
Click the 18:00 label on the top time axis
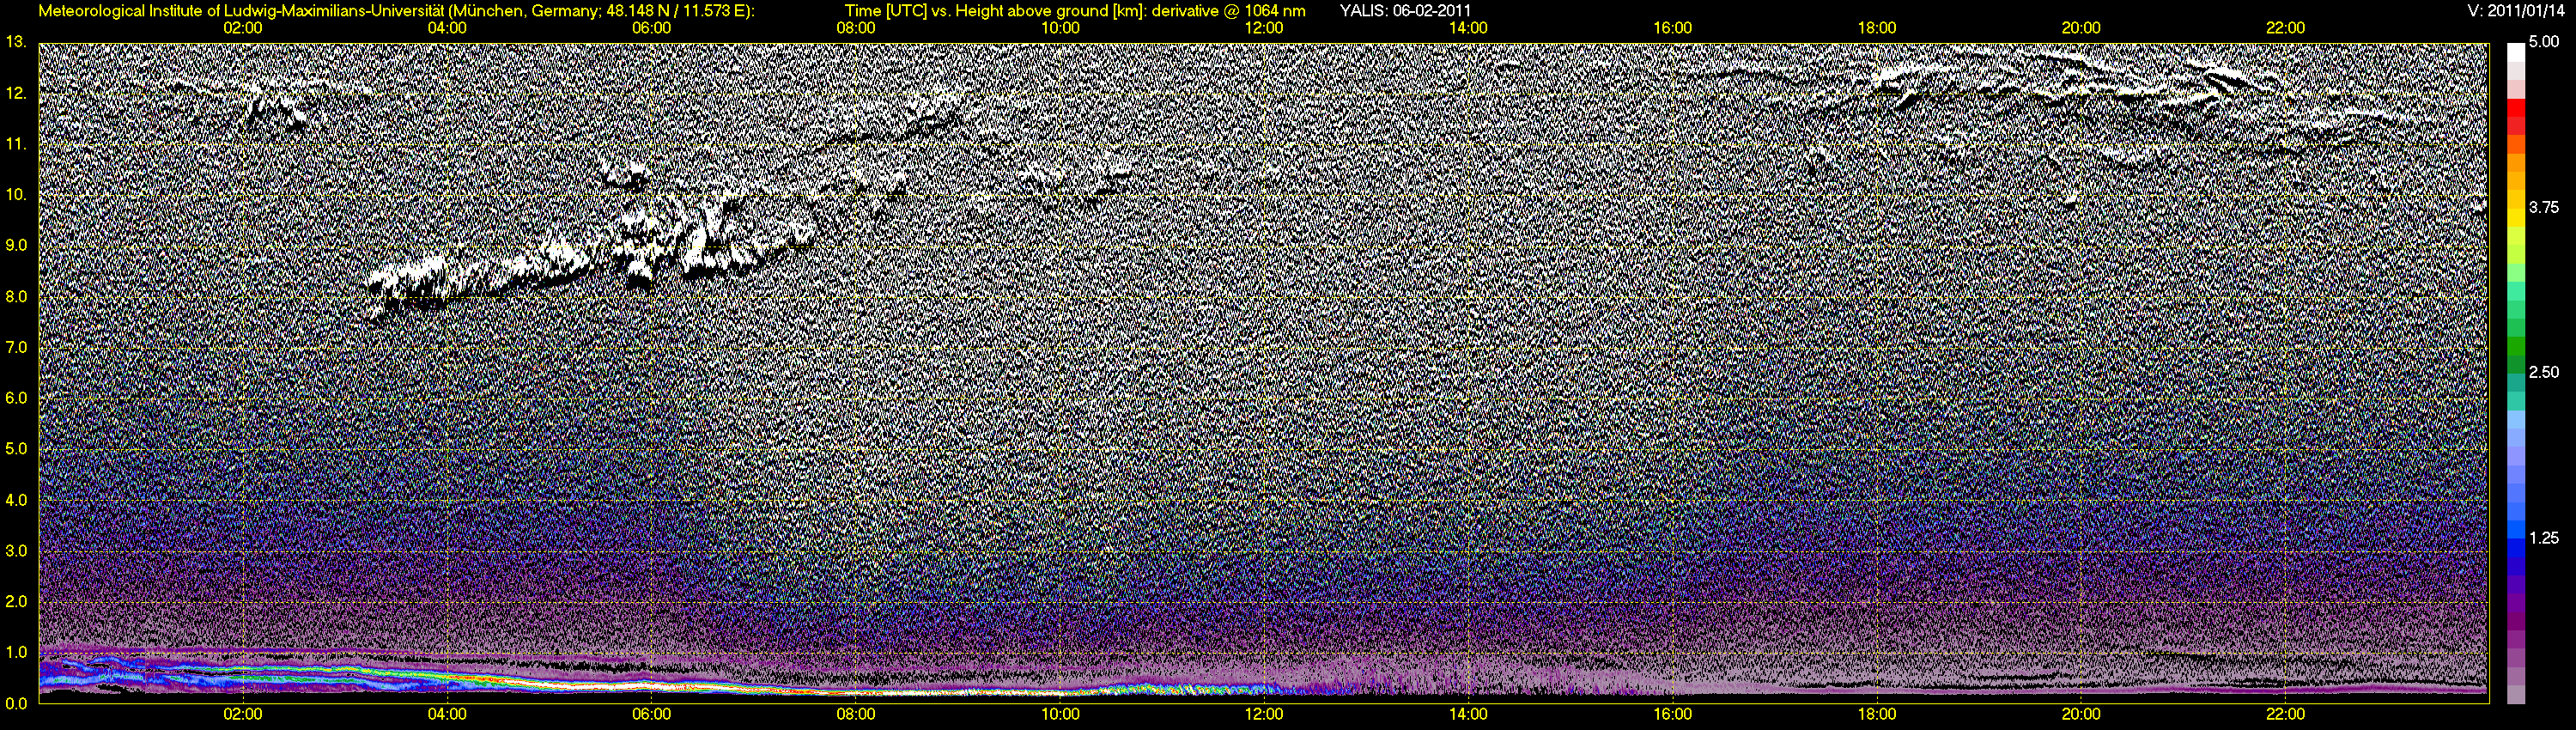coord(1877,28)
